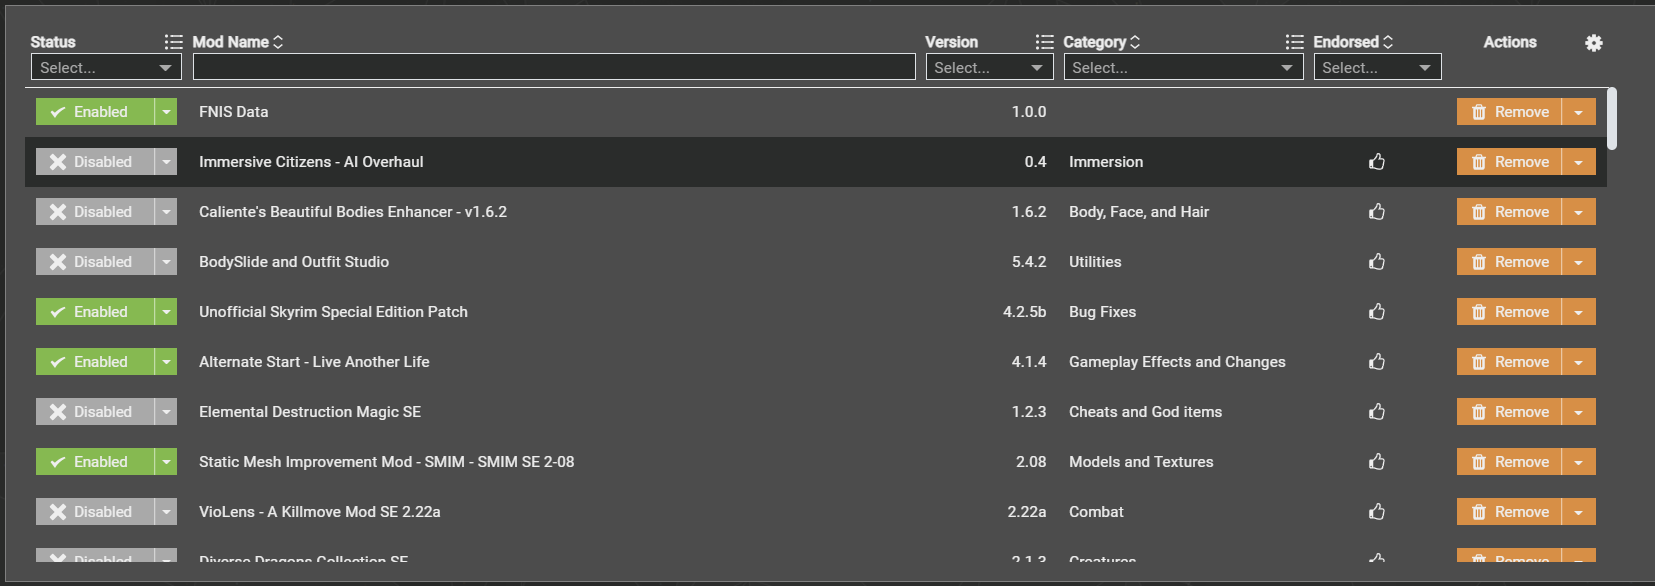The height and width of the screenshot is (586, 1655).
Task: Select the FNIS Data mod name
Action: coord(233,111)
